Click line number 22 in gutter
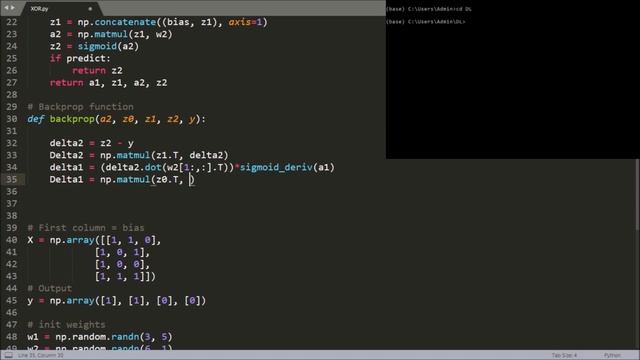 point(11,22)
